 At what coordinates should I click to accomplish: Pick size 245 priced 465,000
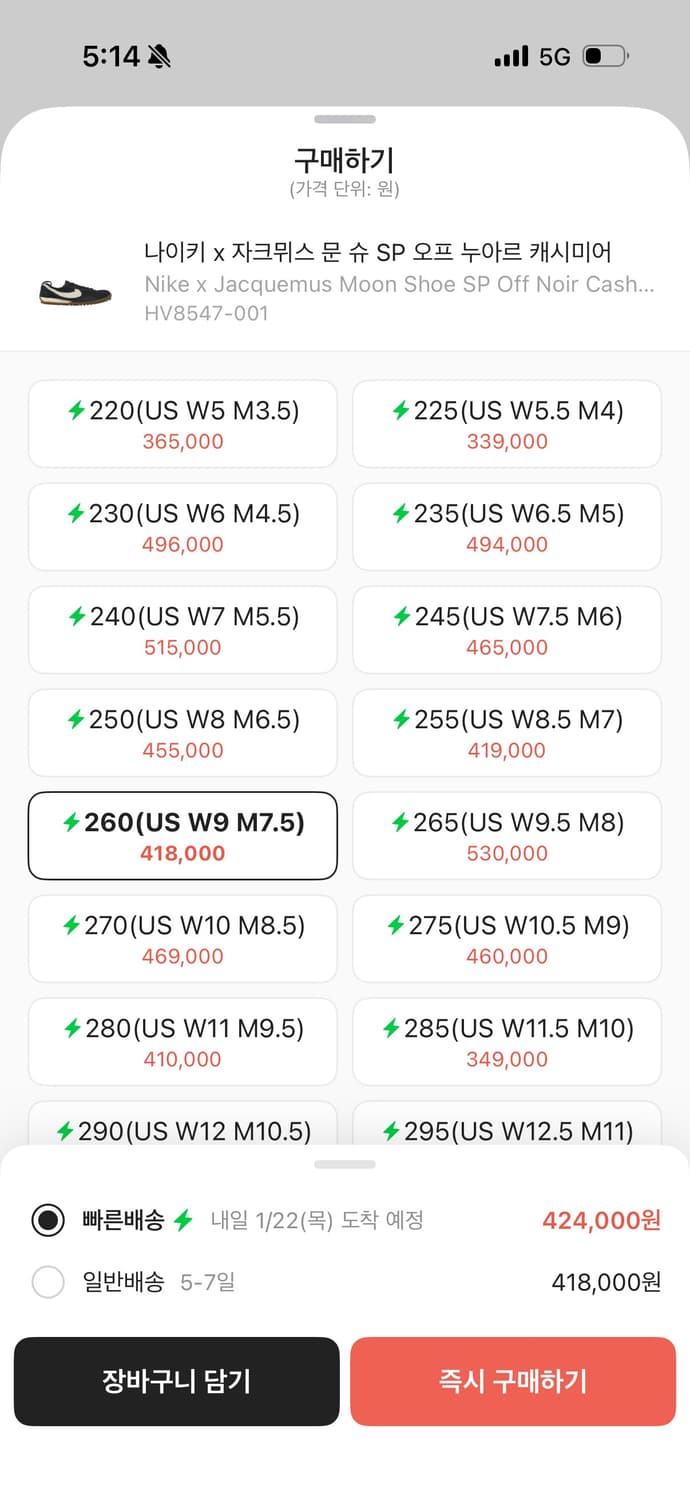tap(507, 630)
